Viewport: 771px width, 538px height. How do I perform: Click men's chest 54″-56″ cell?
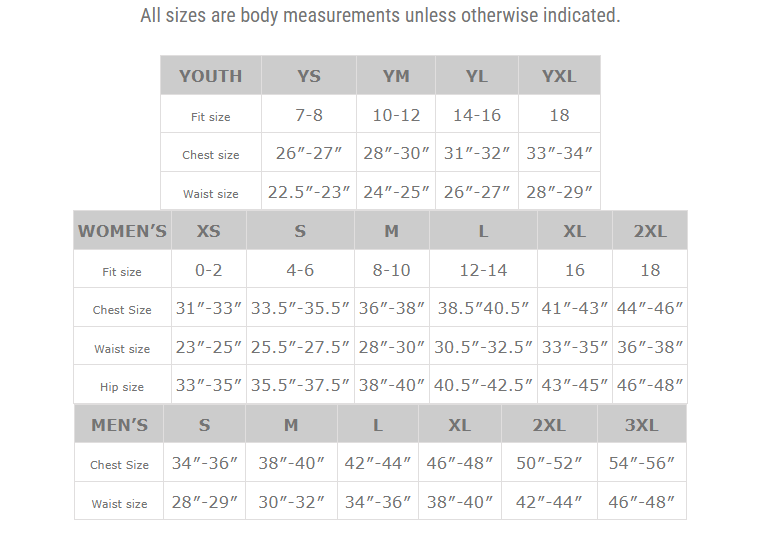tap(641, 463)
